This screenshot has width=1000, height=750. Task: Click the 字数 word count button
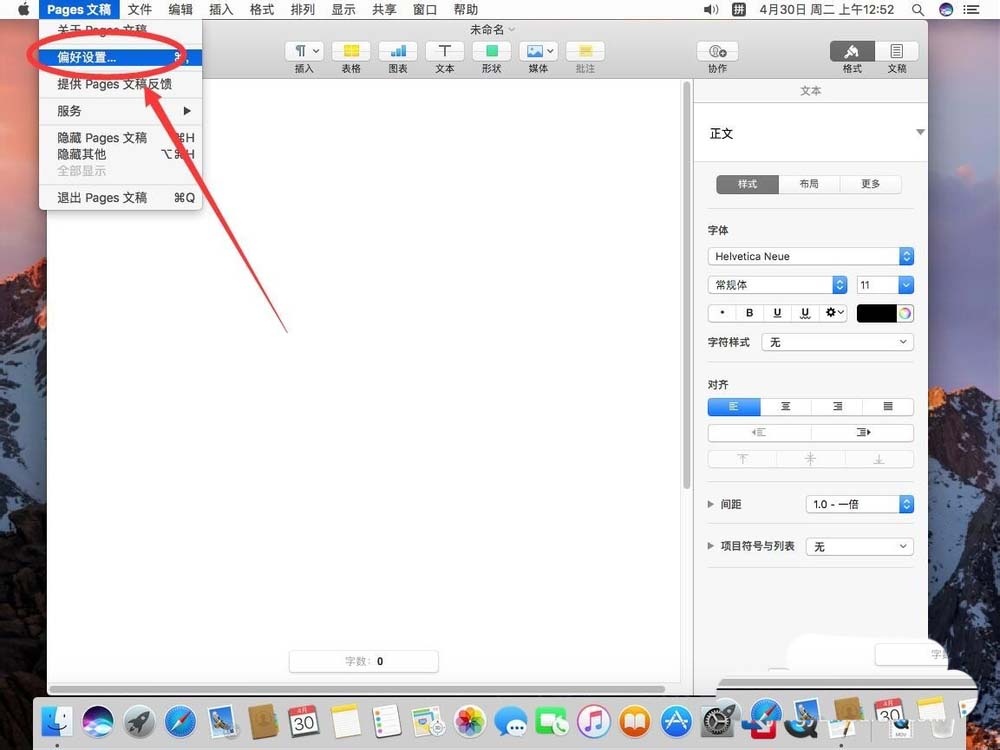(x=363, y=661)
